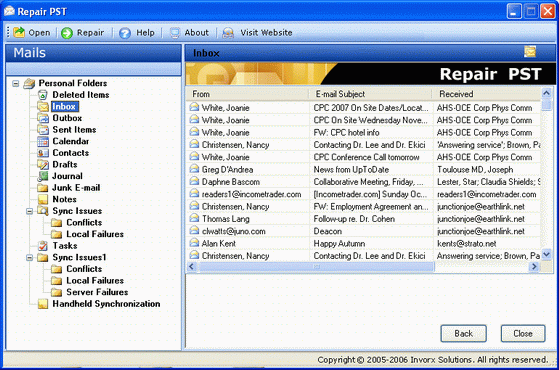
Task: Click the Open folder icon in the toolbar
Action: pyautogui.click(x=19, y=32)
